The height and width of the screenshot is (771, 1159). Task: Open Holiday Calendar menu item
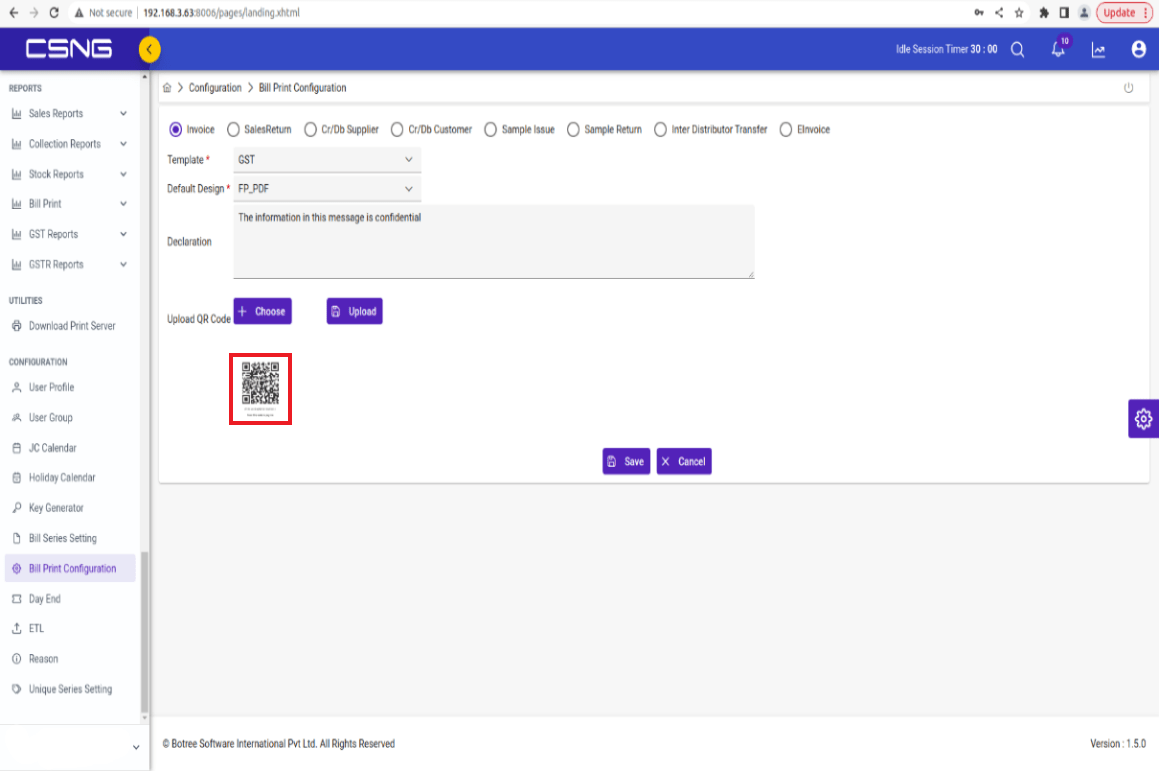69,478
